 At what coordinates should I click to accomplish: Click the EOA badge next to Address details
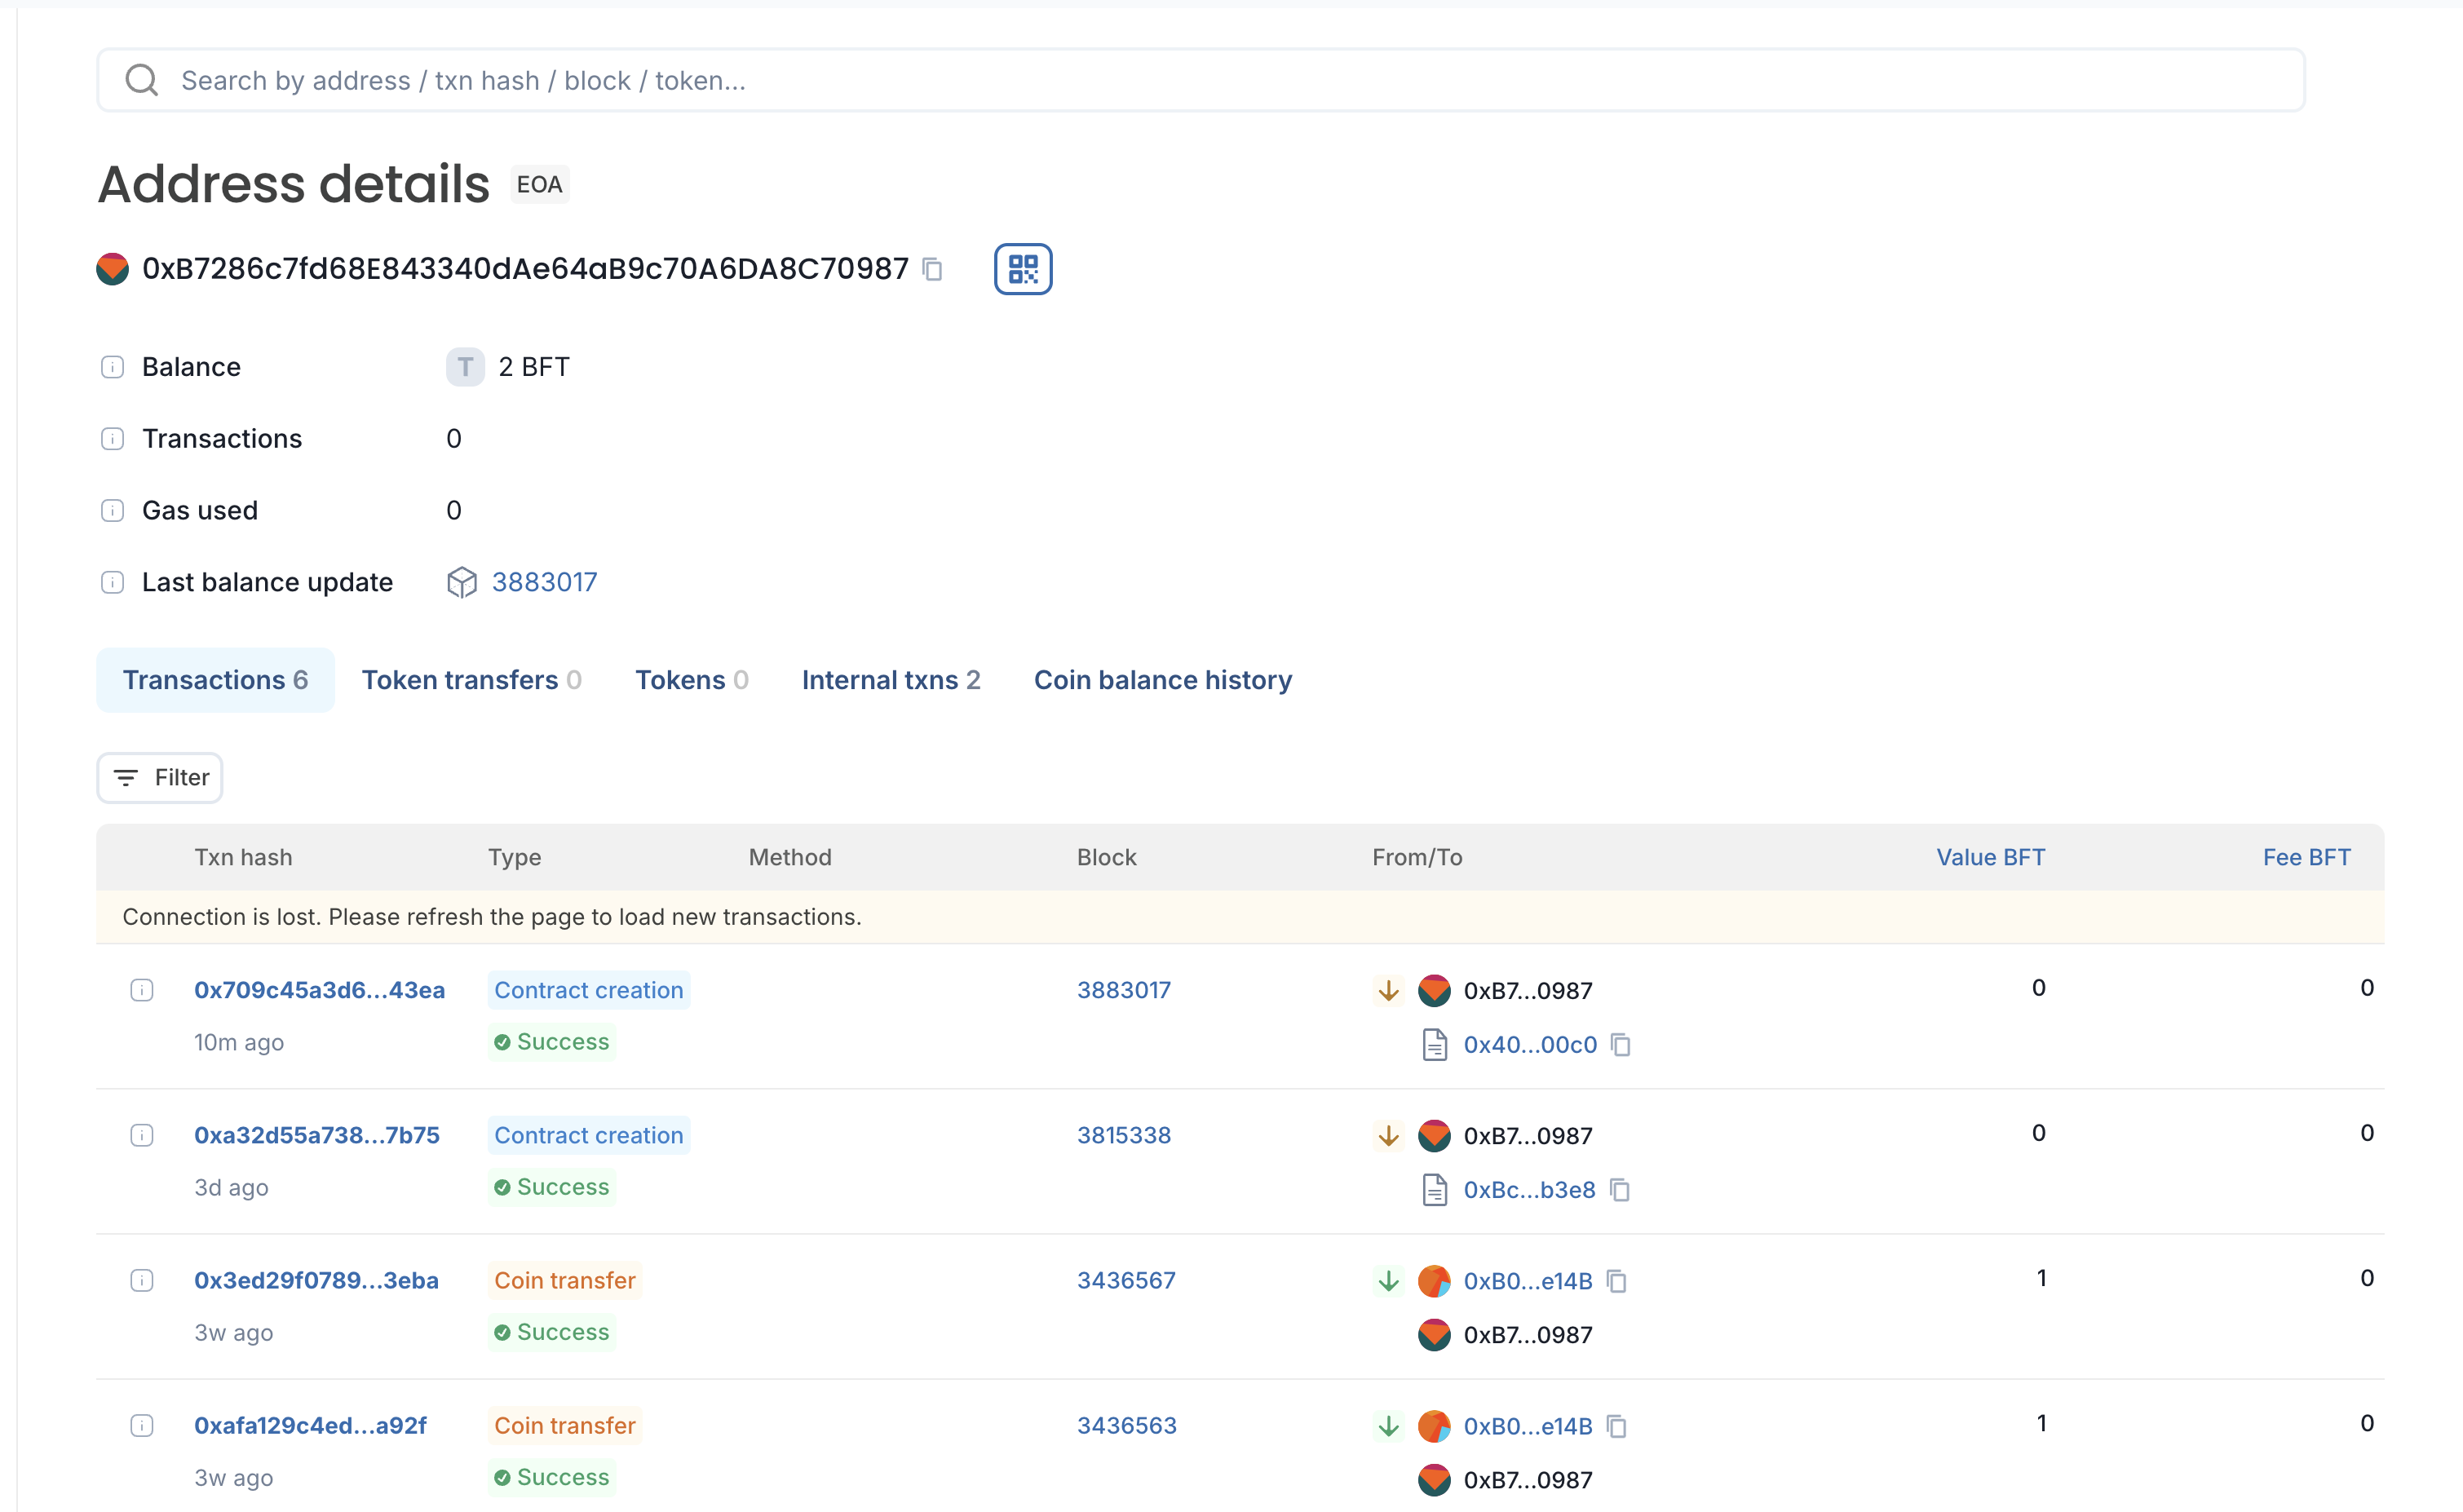[540, 184]
